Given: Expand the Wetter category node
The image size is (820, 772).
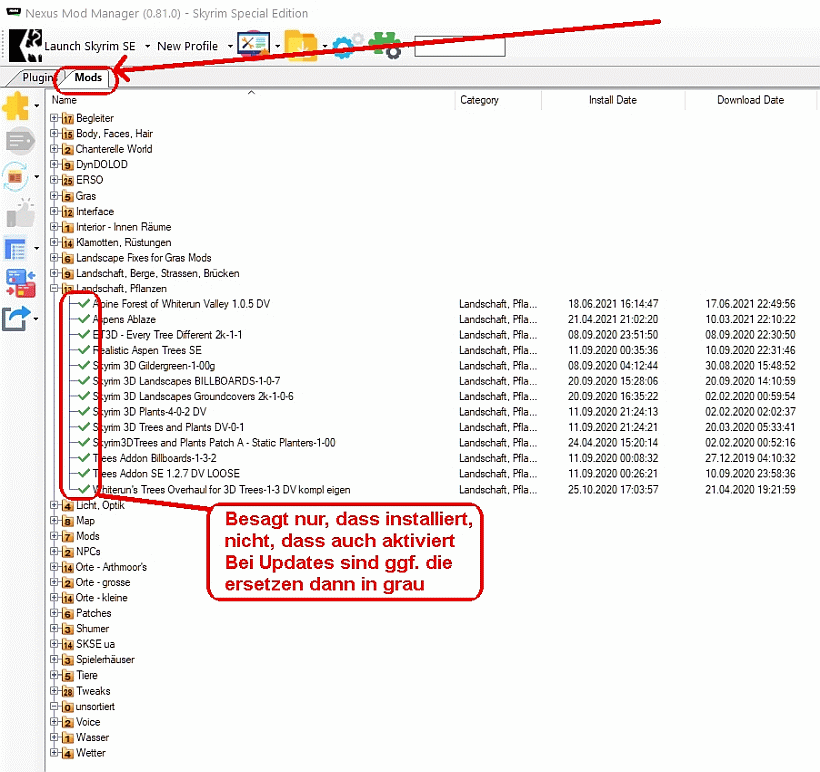Looking at the screenshot, I should 55,753.
